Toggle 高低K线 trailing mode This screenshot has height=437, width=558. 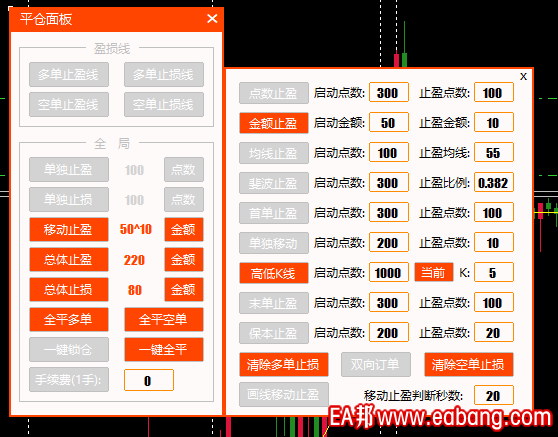click(274, 273)
